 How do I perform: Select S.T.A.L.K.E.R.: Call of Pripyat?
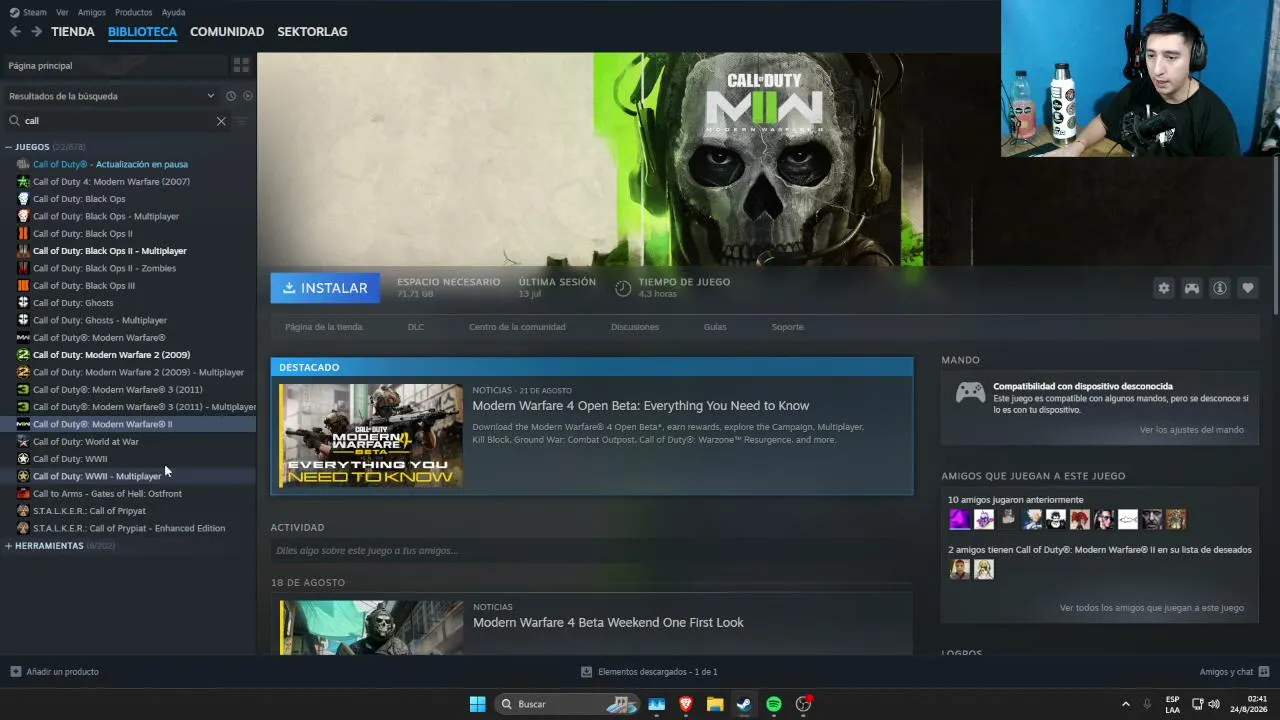pos(89,511)
